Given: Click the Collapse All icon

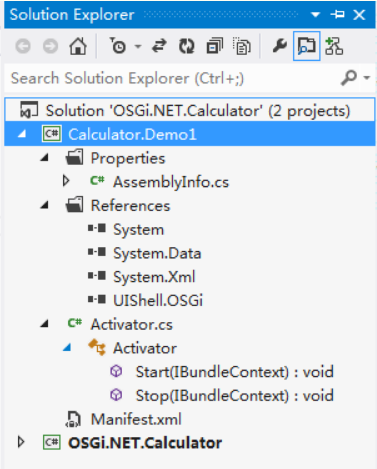Looking at the screenshot, I should [x=215, y=46].
